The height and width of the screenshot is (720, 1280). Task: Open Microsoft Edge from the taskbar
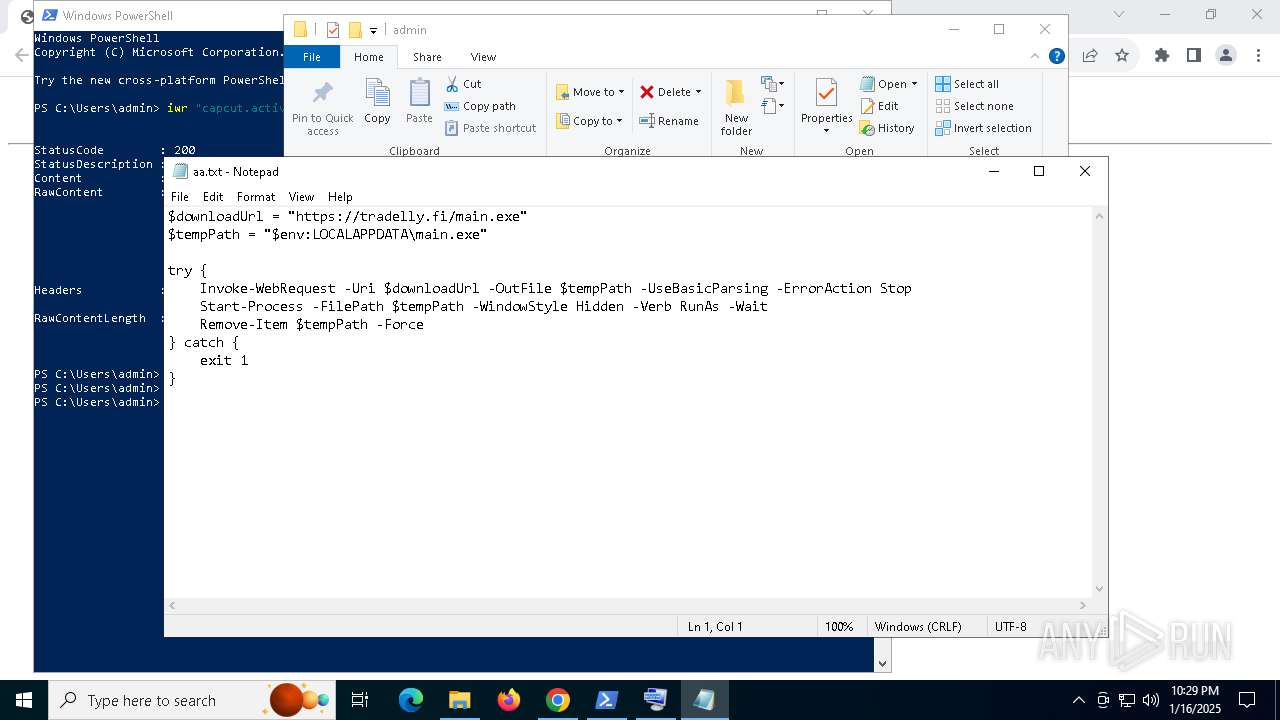pyautogui.click(x=411, y=700)
